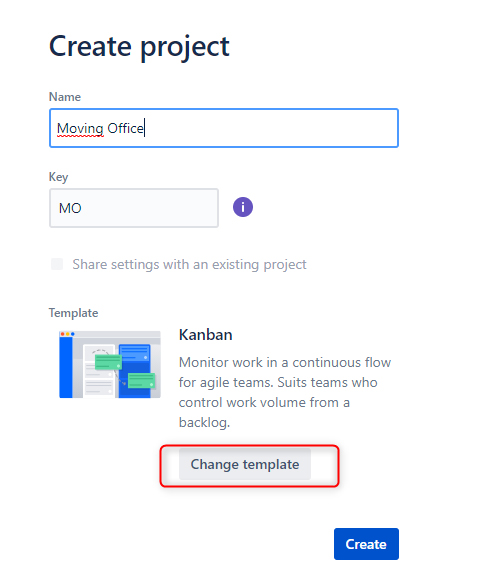This screenshot has height=585, width=481.
Task: Click the Key field label
Action: tap(59, 176)
